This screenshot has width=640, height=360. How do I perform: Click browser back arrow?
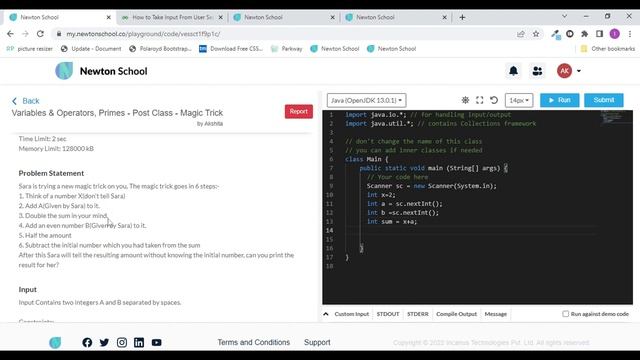click(x=10, y=34)
